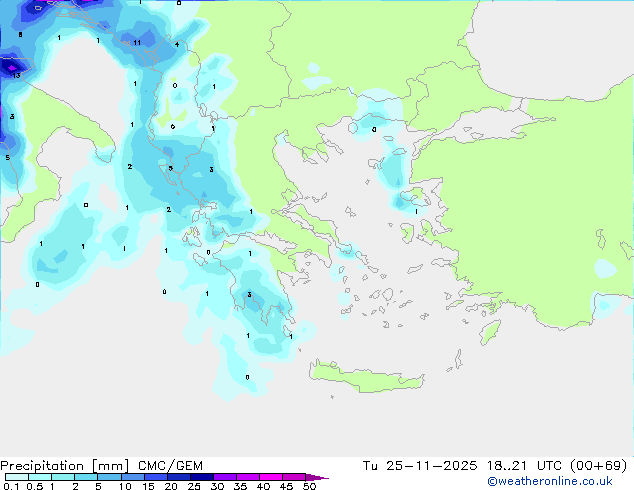Open the weatheronline.co.uk copyright link
Screen dimensions: 634x490
550,481
